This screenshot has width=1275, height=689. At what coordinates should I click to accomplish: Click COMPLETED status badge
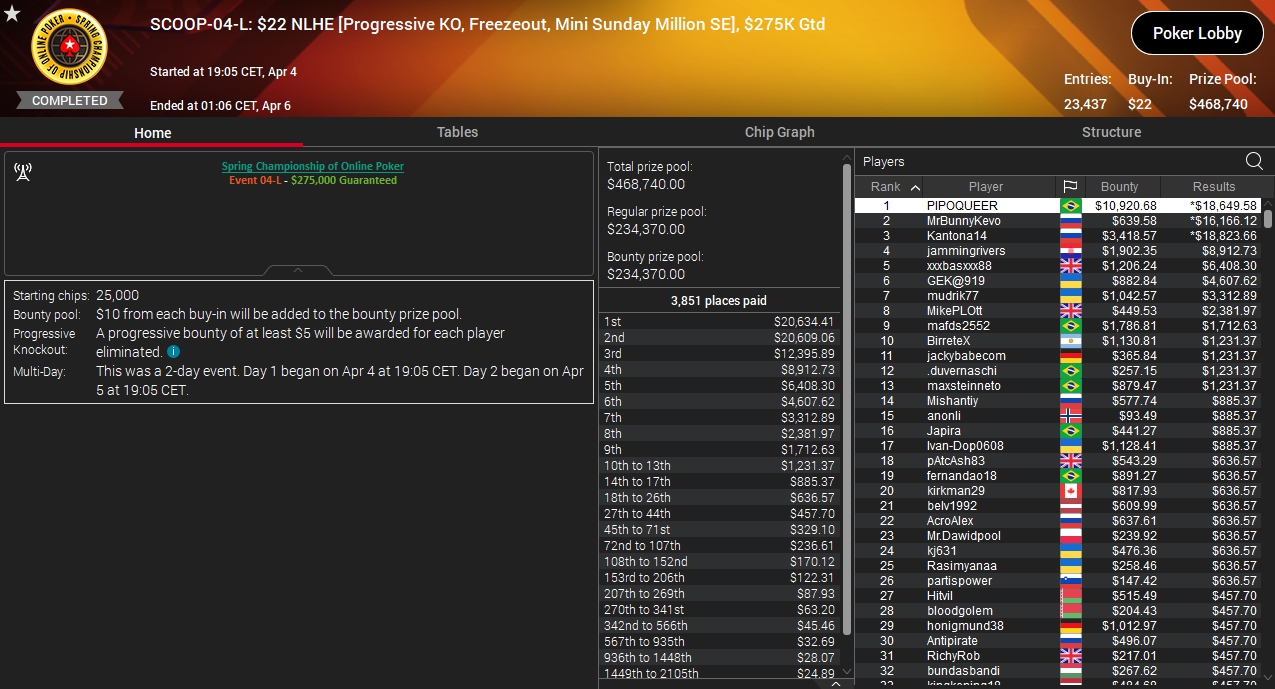(69, 100)
